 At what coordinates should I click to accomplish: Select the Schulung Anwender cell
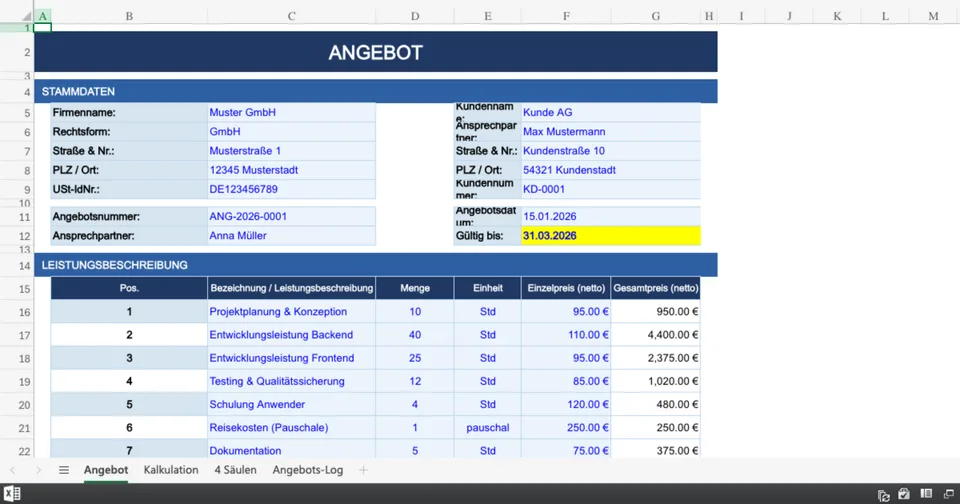point(291,405)
